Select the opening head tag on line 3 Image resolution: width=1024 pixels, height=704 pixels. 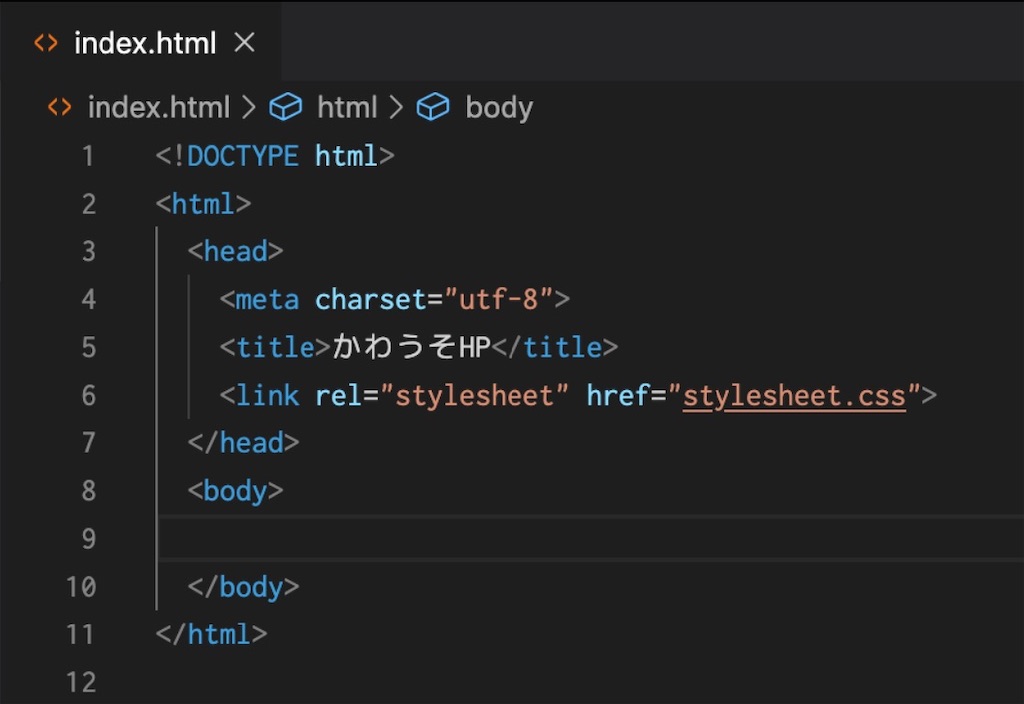point(235,251)
